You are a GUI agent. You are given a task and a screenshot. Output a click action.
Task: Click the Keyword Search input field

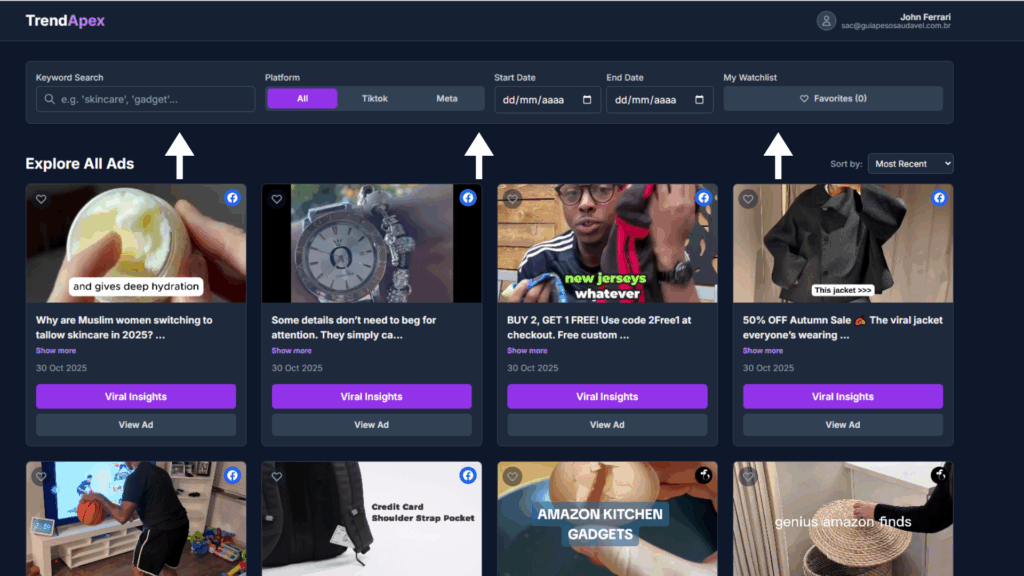(x=150, y=99)
